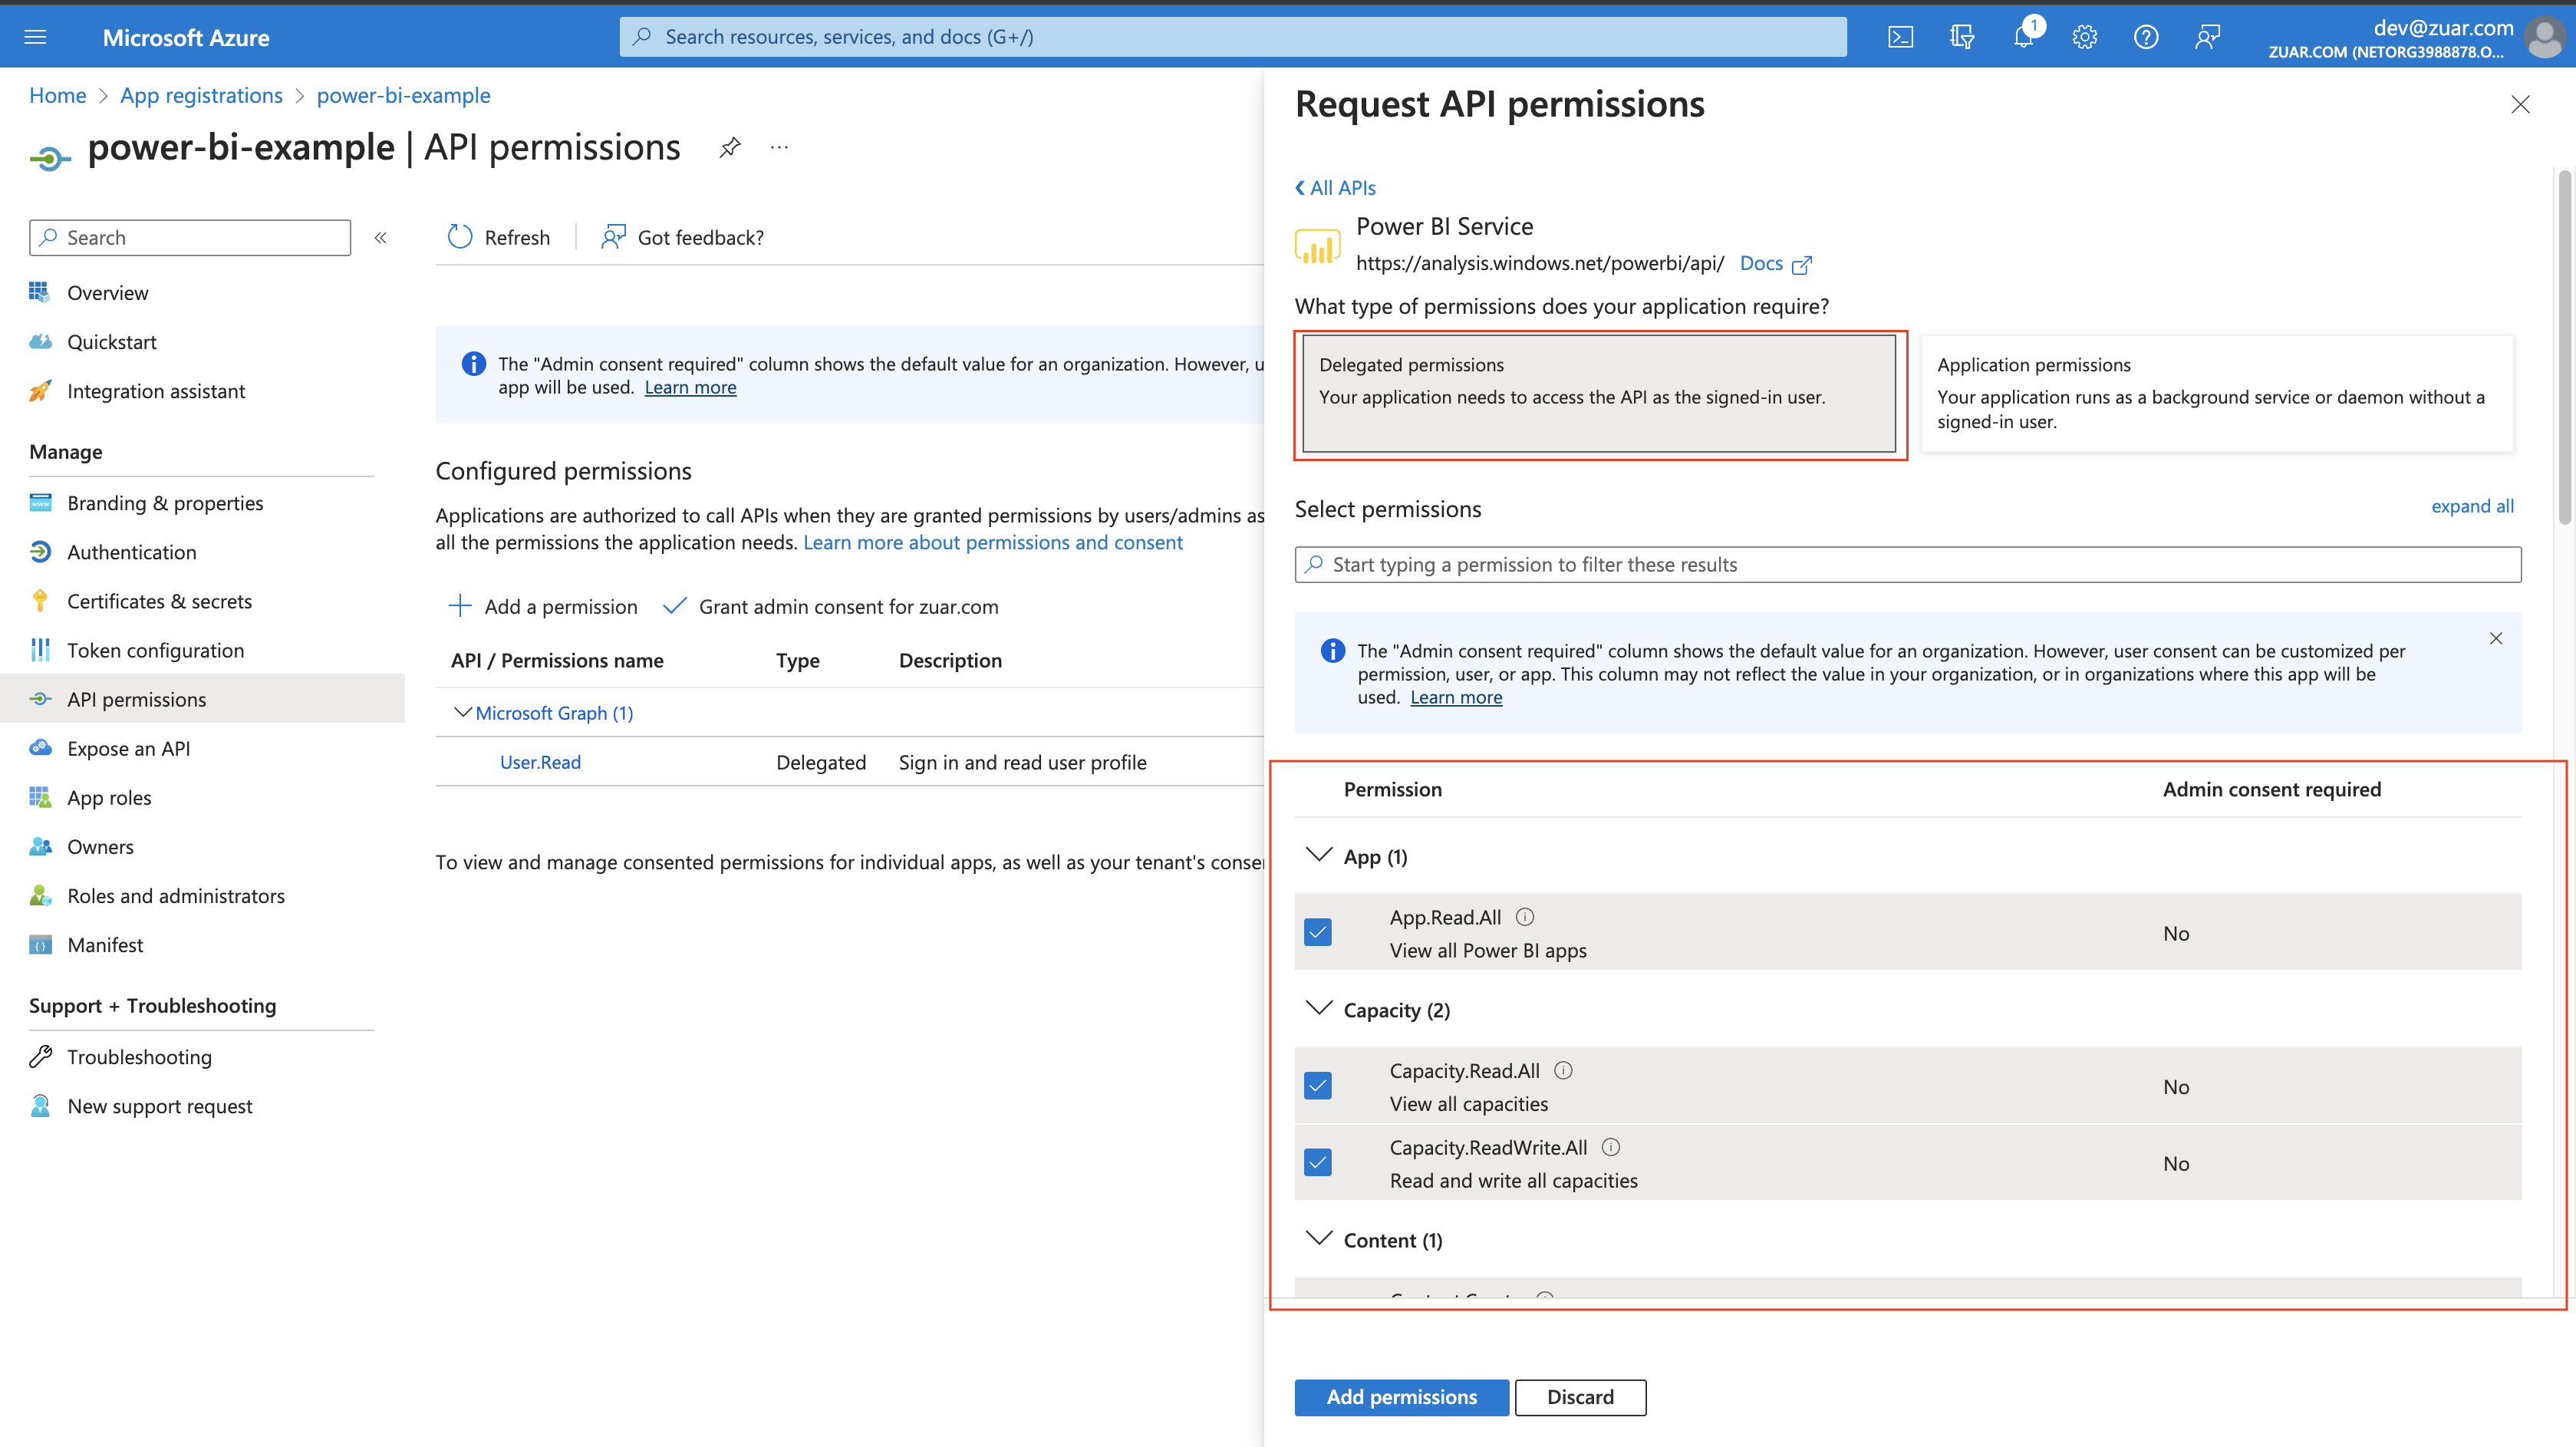This screenshot has height=1447, width=2576.
Task: Click expand all permissions link
Action: pyautogui.click(x=2472, y=506)
